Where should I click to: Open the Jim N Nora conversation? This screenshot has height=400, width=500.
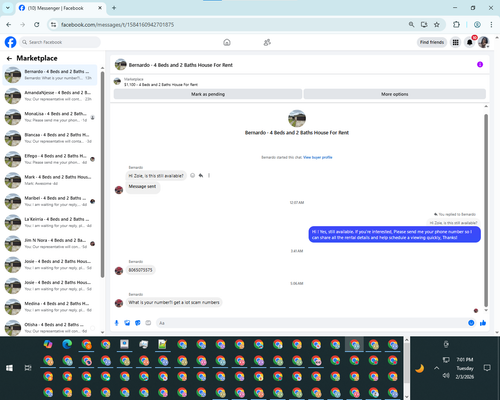coord(50,243)
